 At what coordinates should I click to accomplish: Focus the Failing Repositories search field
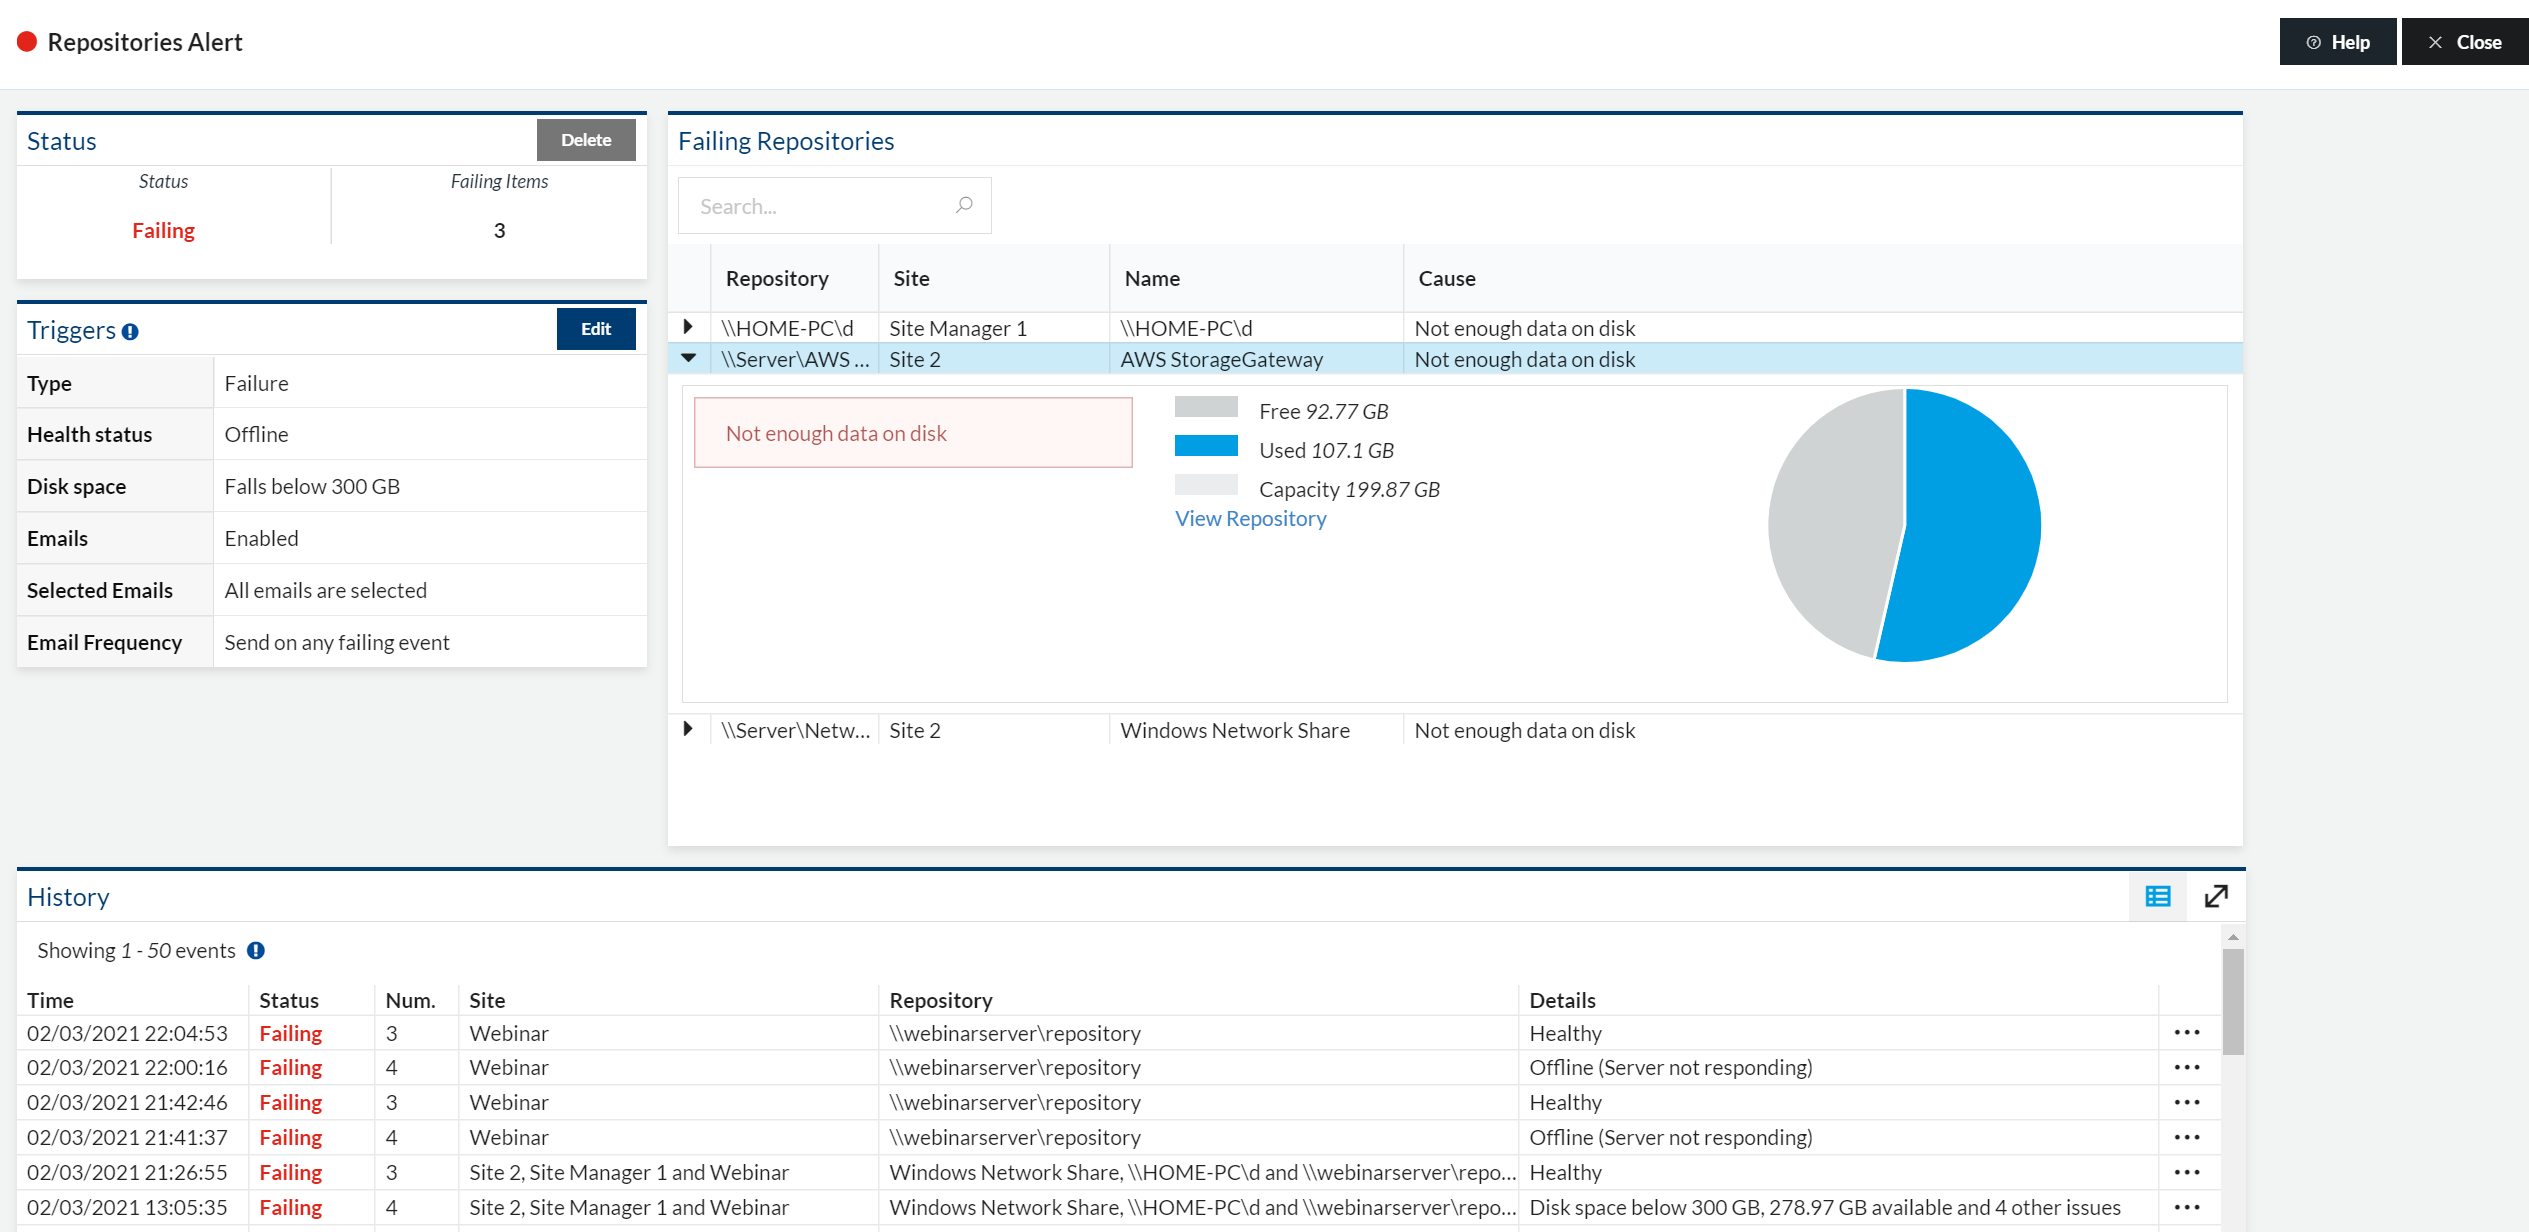pos(834,206)
